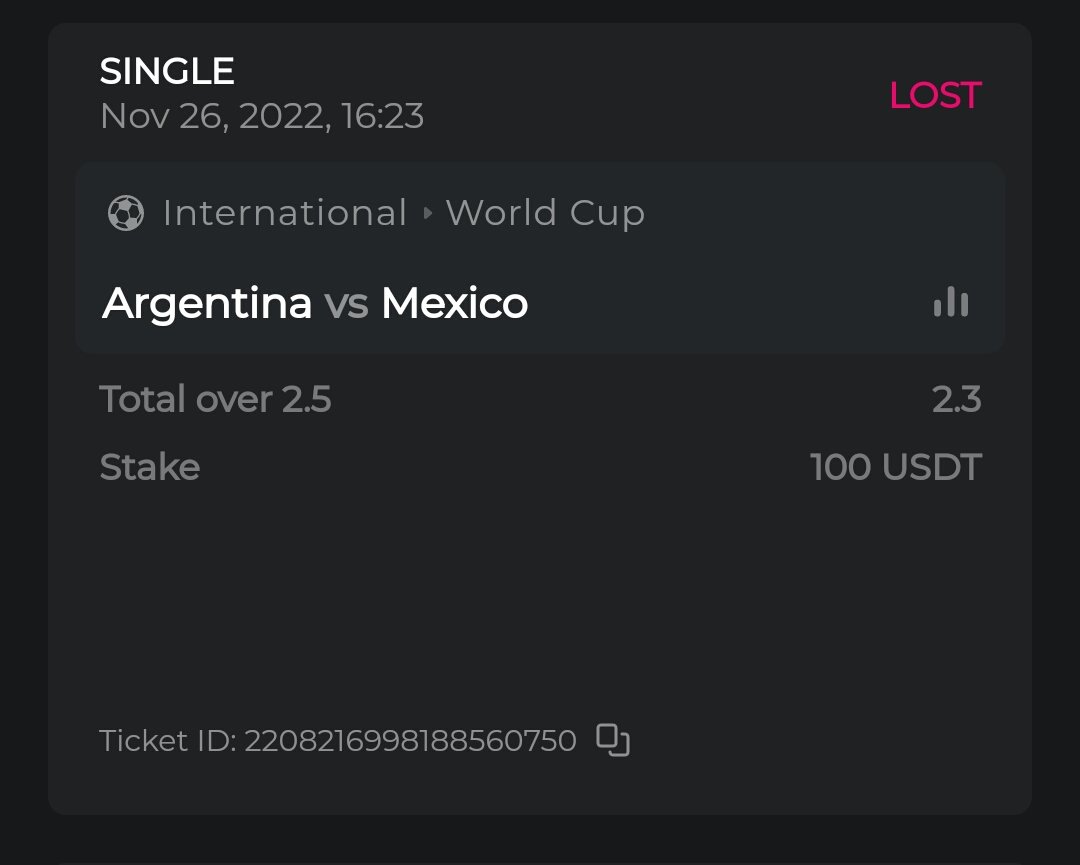Open the International category link
Image resolution: width=1080 pixels, height=865 pixels.
click(x=285, y=213)
